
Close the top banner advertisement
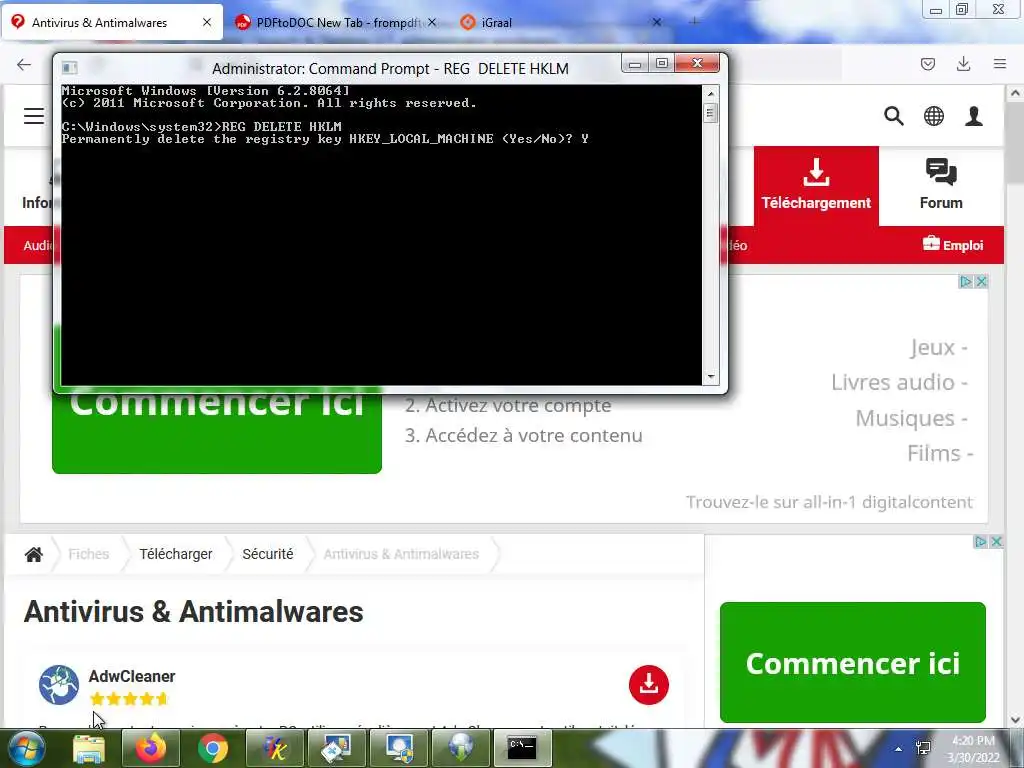point(981,281)
